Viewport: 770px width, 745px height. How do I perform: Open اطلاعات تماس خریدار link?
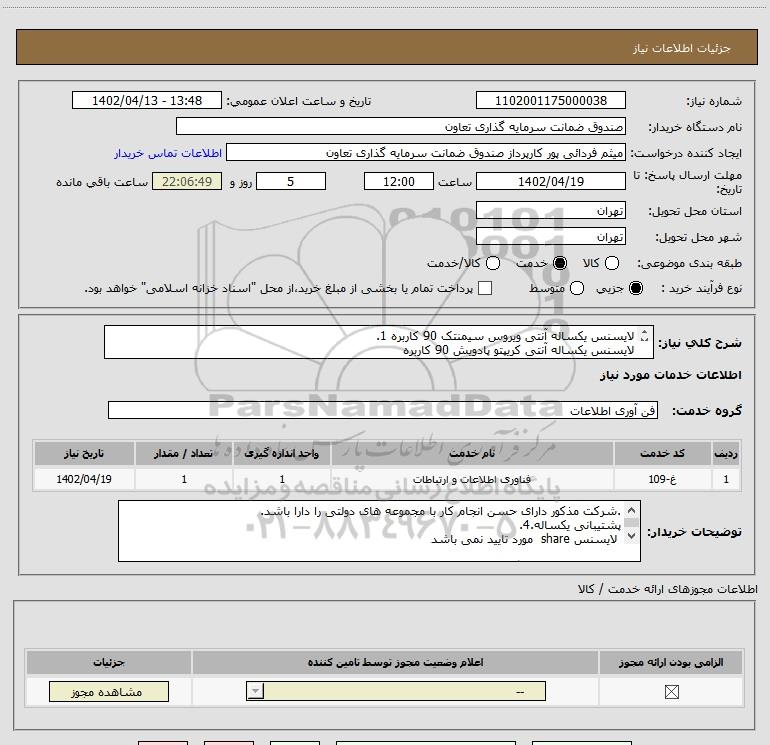[168, 153]
